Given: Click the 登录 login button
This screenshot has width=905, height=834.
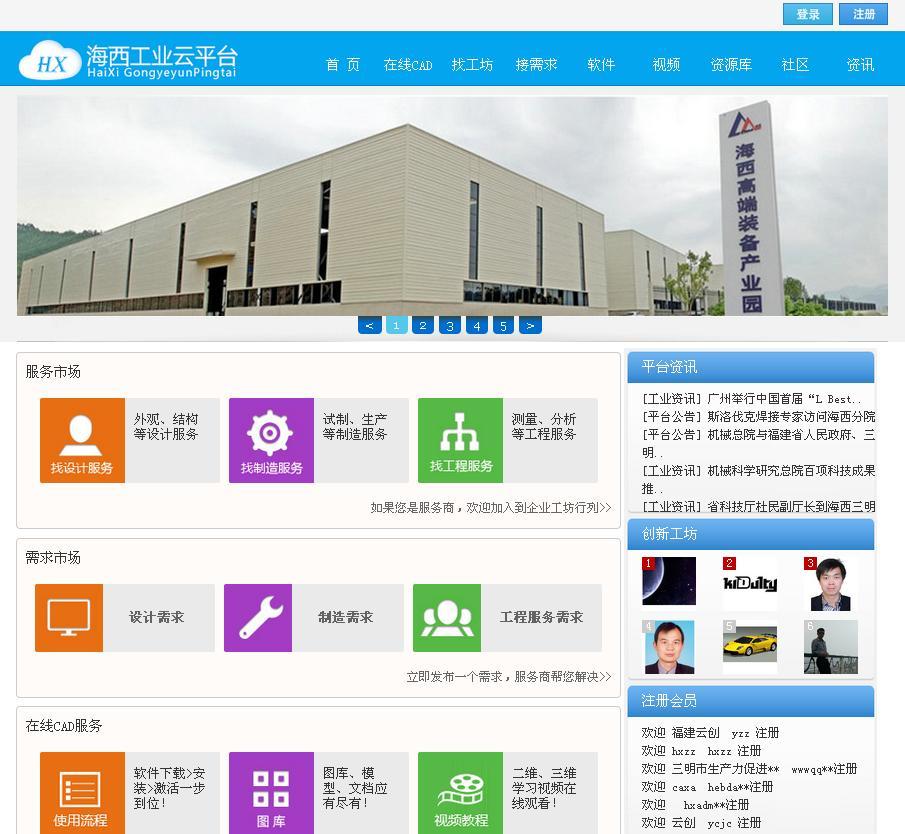Looking at the screenshot, I should [808, 14].
